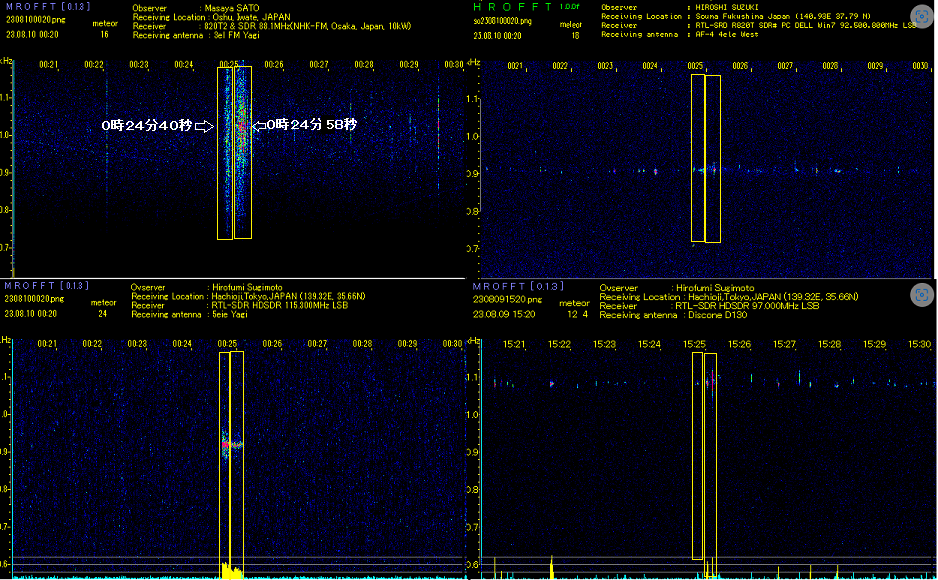Click the visual search icon on HROFFT panel
The width and height of the screenshot is (938, 580).
click(x=920, y=15)
